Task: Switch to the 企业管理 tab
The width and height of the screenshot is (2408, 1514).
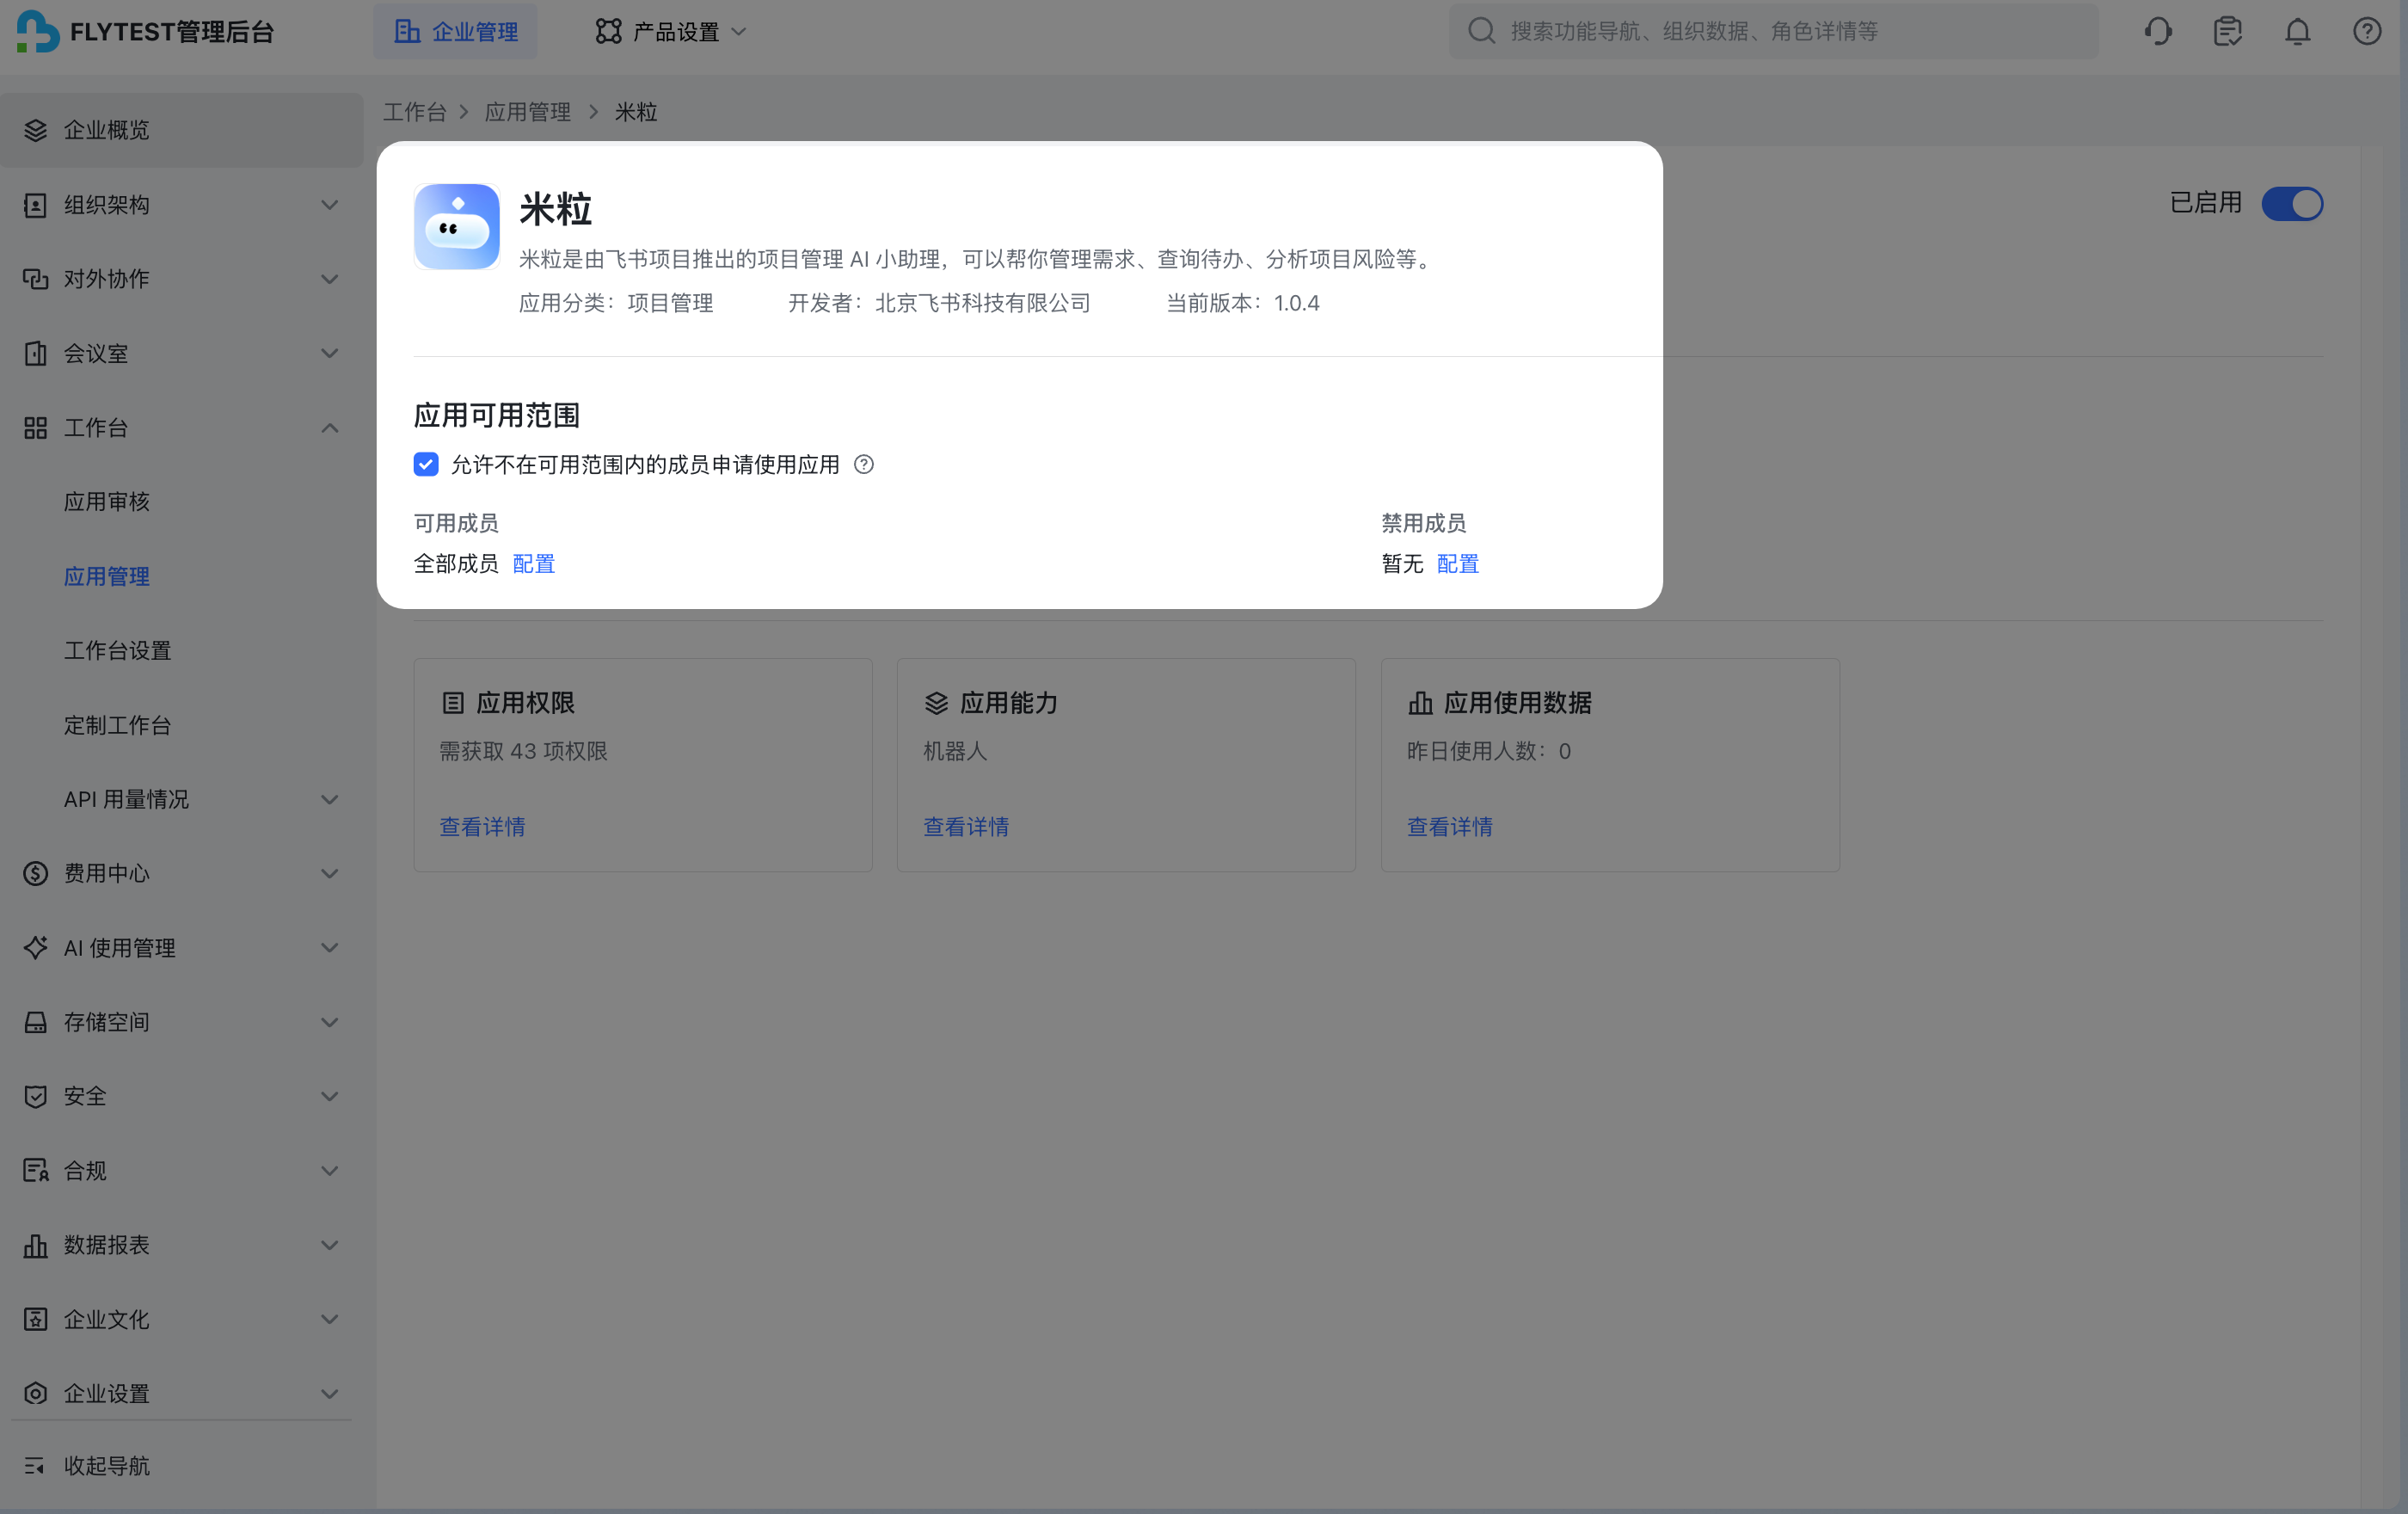Action: coord(456,31)
